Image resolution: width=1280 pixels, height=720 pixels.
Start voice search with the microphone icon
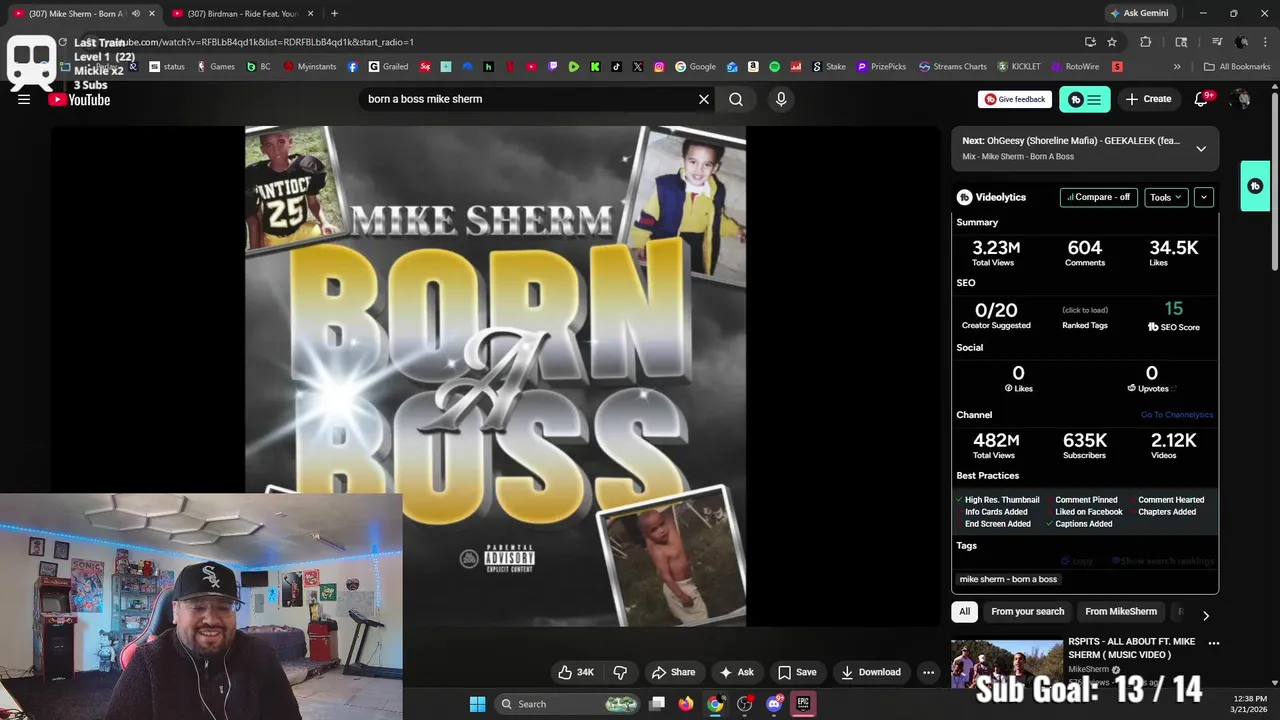tap(781, 99)
